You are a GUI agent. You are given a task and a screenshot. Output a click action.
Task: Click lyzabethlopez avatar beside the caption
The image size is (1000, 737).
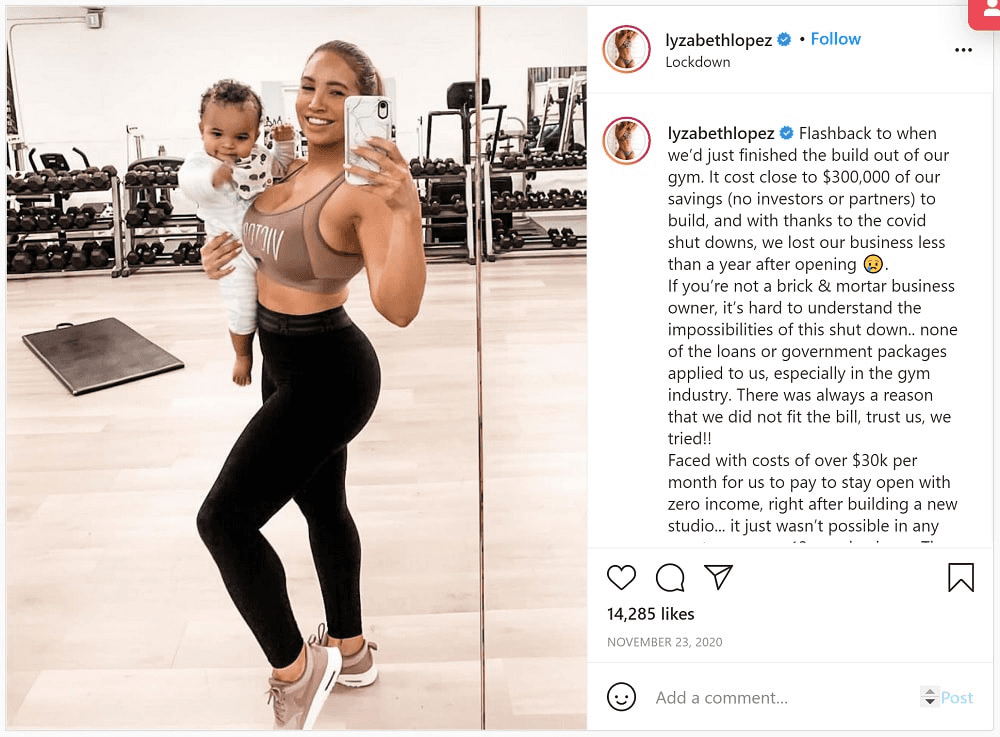pyautogui.click(x=626, y=141)
